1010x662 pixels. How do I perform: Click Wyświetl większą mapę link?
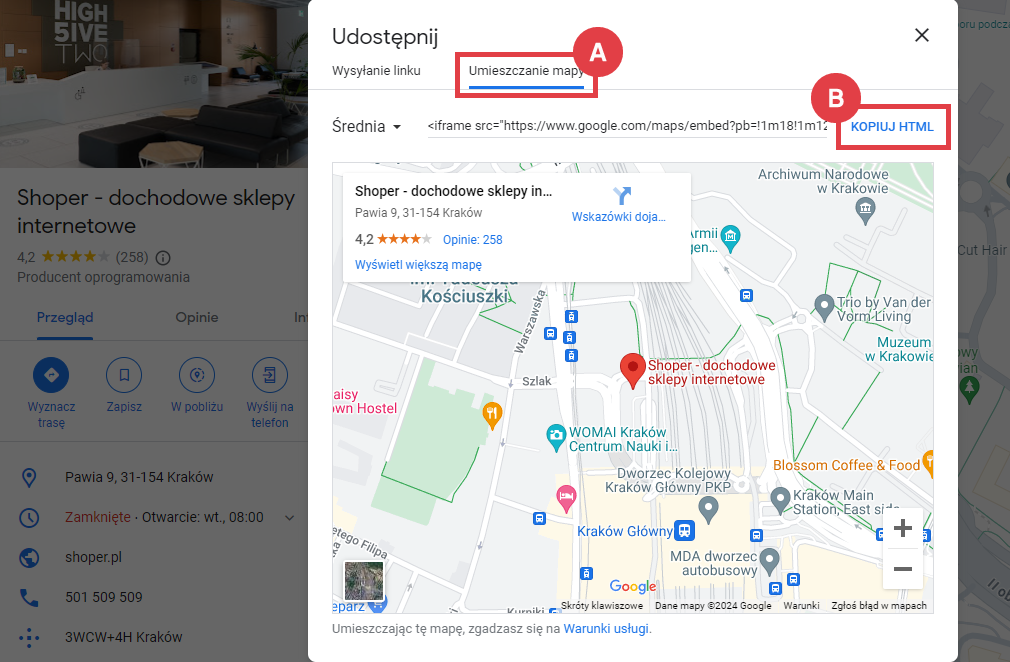point(418,265)
